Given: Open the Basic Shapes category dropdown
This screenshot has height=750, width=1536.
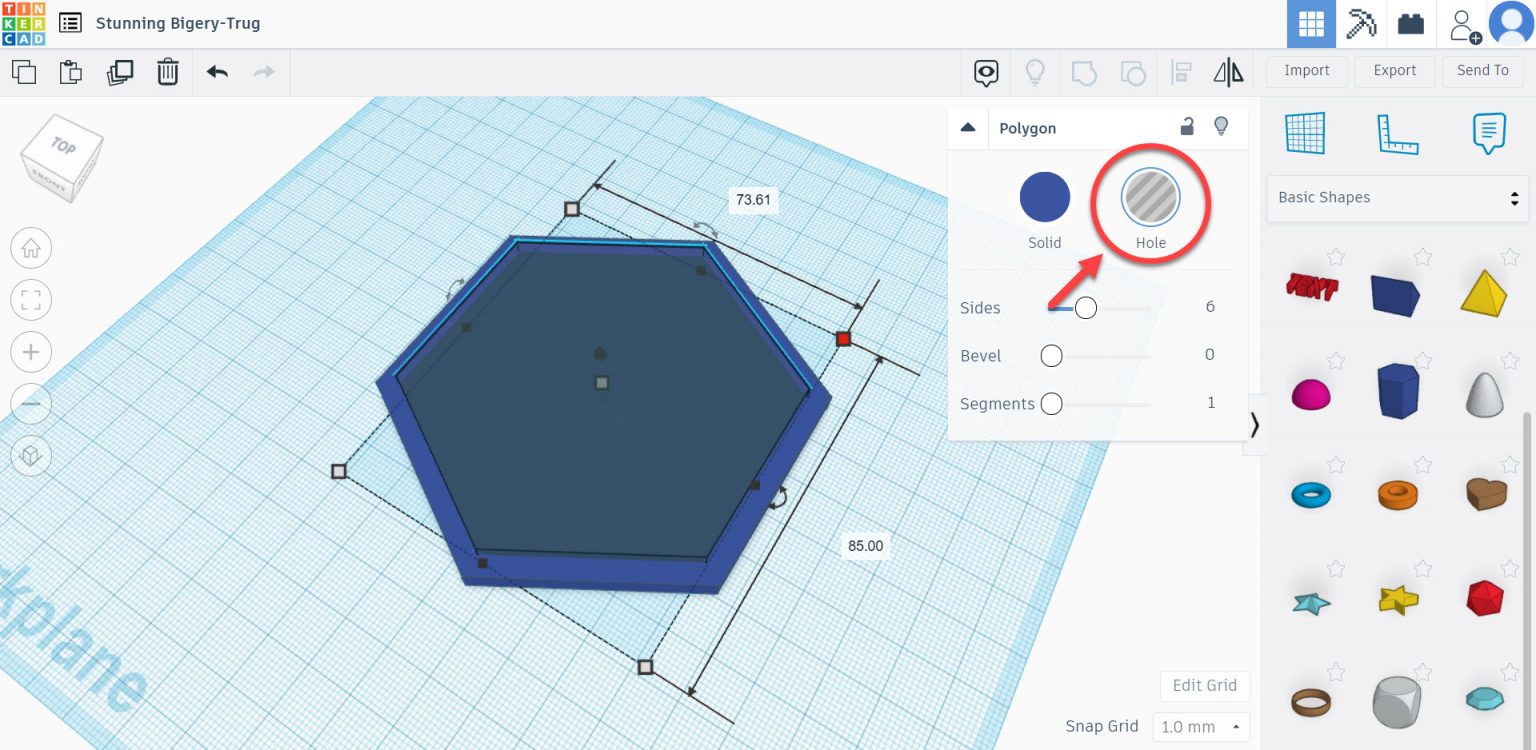Looking at the screenshot, I should coord(1397,197).
